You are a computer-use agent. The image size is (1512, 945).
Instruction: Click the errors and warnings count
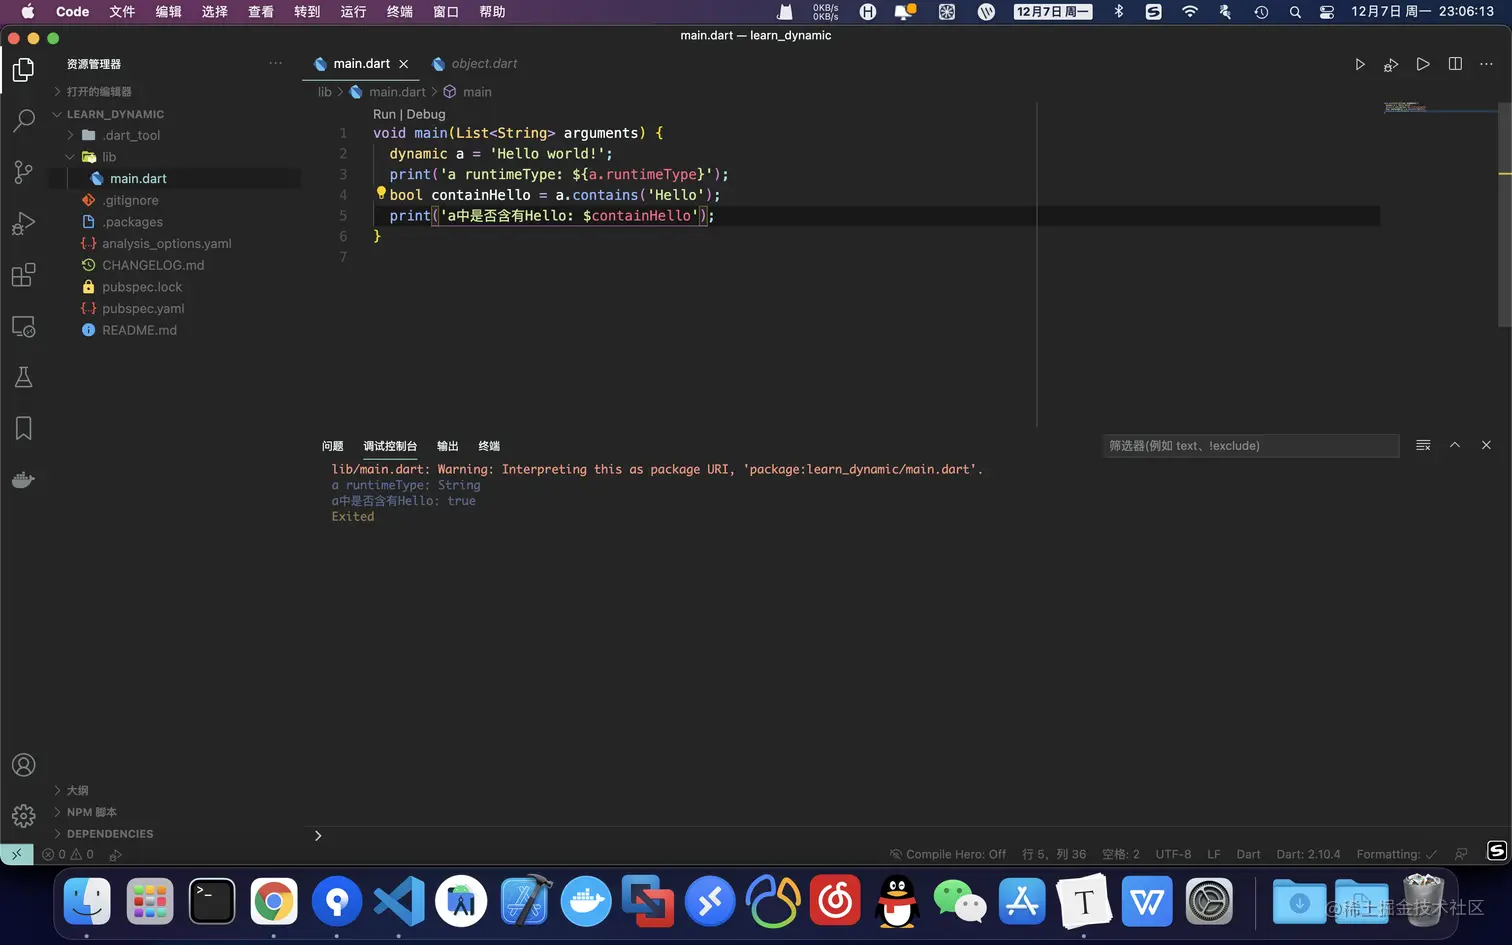tap(68, 854)
